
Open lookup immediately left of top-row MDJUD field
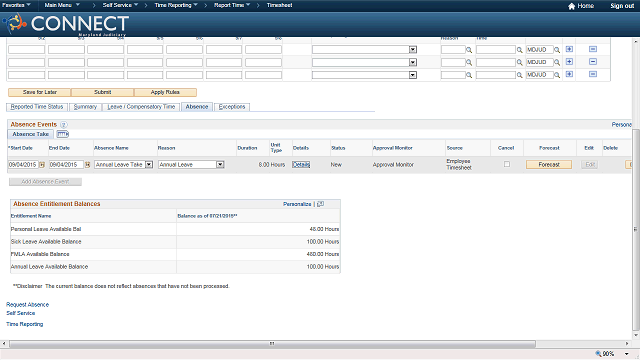(x=520, y=50)
